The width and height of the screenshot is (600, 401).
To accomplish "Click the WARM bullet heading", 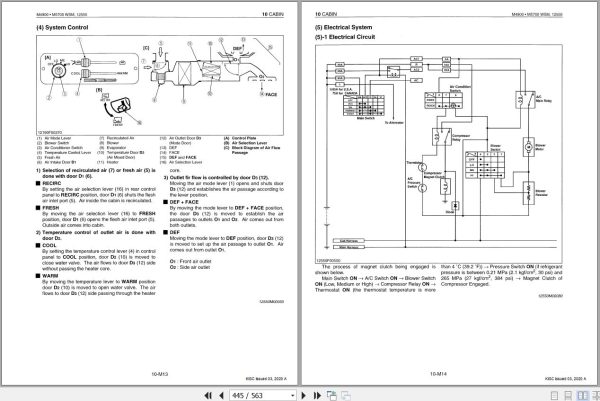I will (50, 275).
